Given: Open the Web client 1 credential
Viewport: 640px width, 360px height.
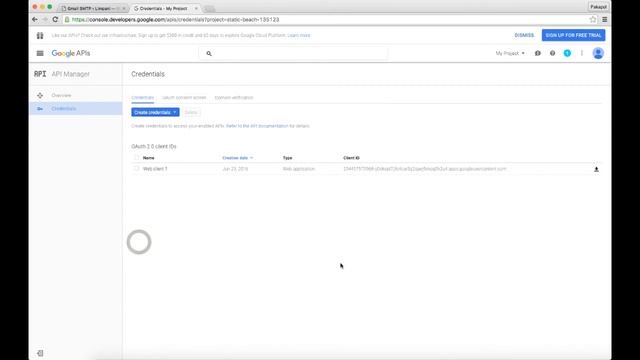Looking at the screenshot, I should (155, 169).
